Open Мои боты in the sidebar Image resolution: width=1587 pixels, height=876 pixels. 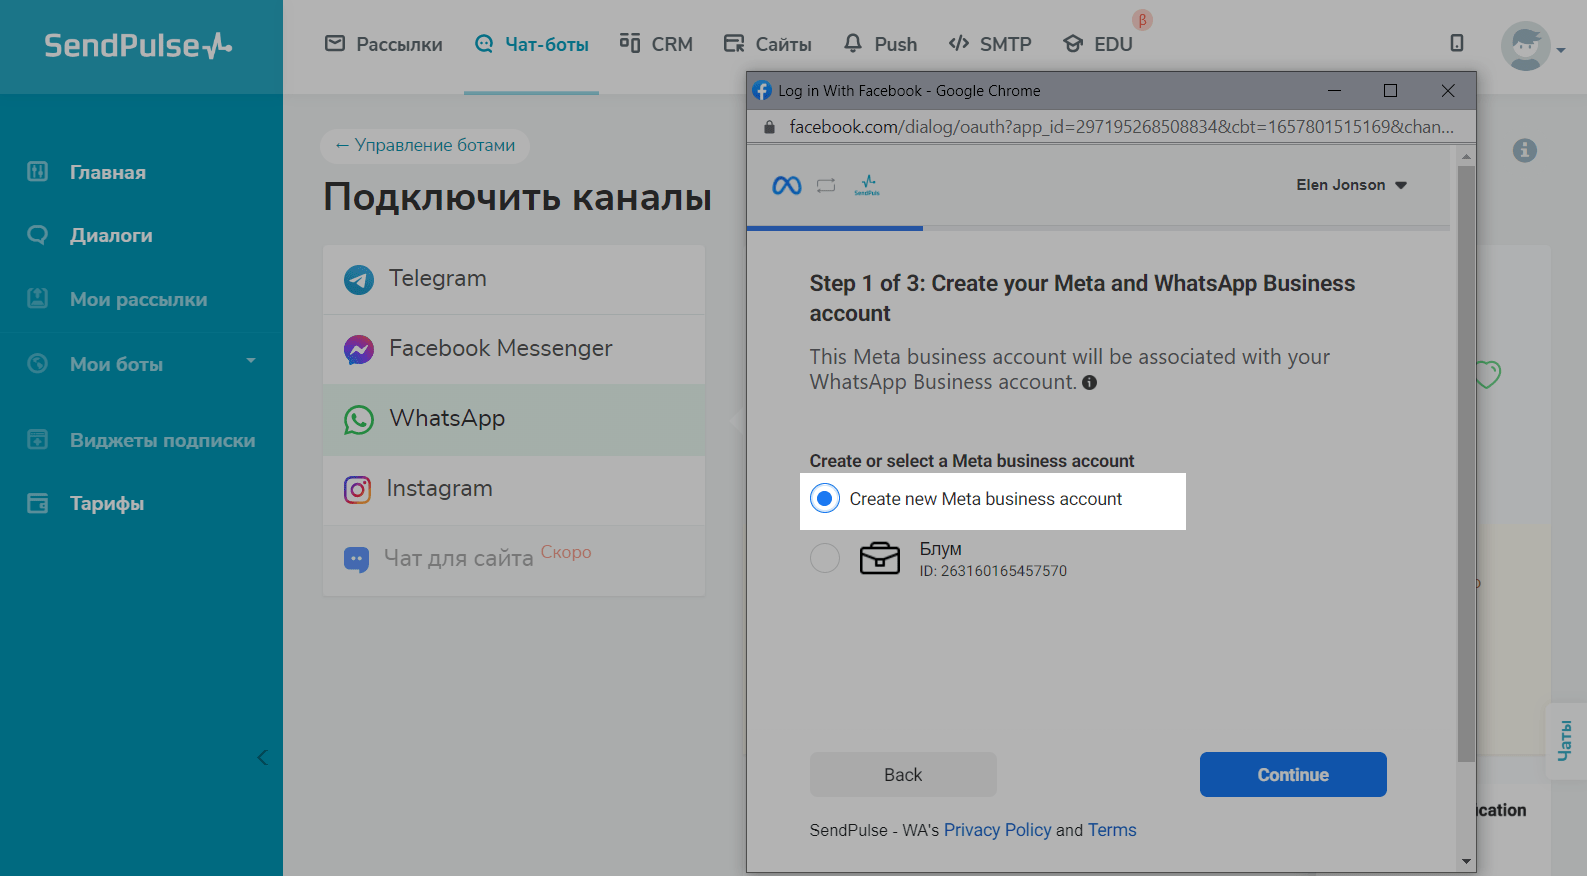point(116,364)
